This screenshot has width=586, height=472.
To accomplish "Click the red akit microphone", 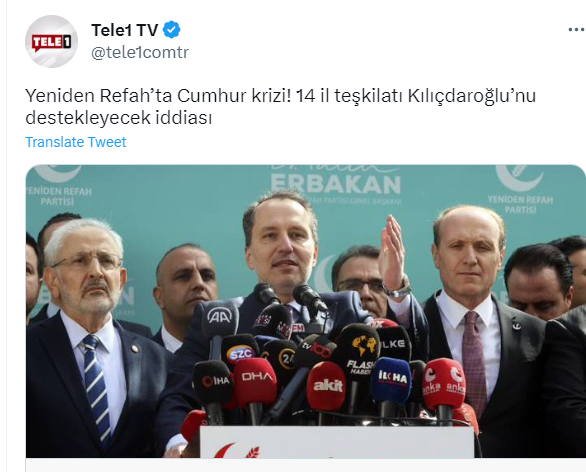I will (327, 385).
